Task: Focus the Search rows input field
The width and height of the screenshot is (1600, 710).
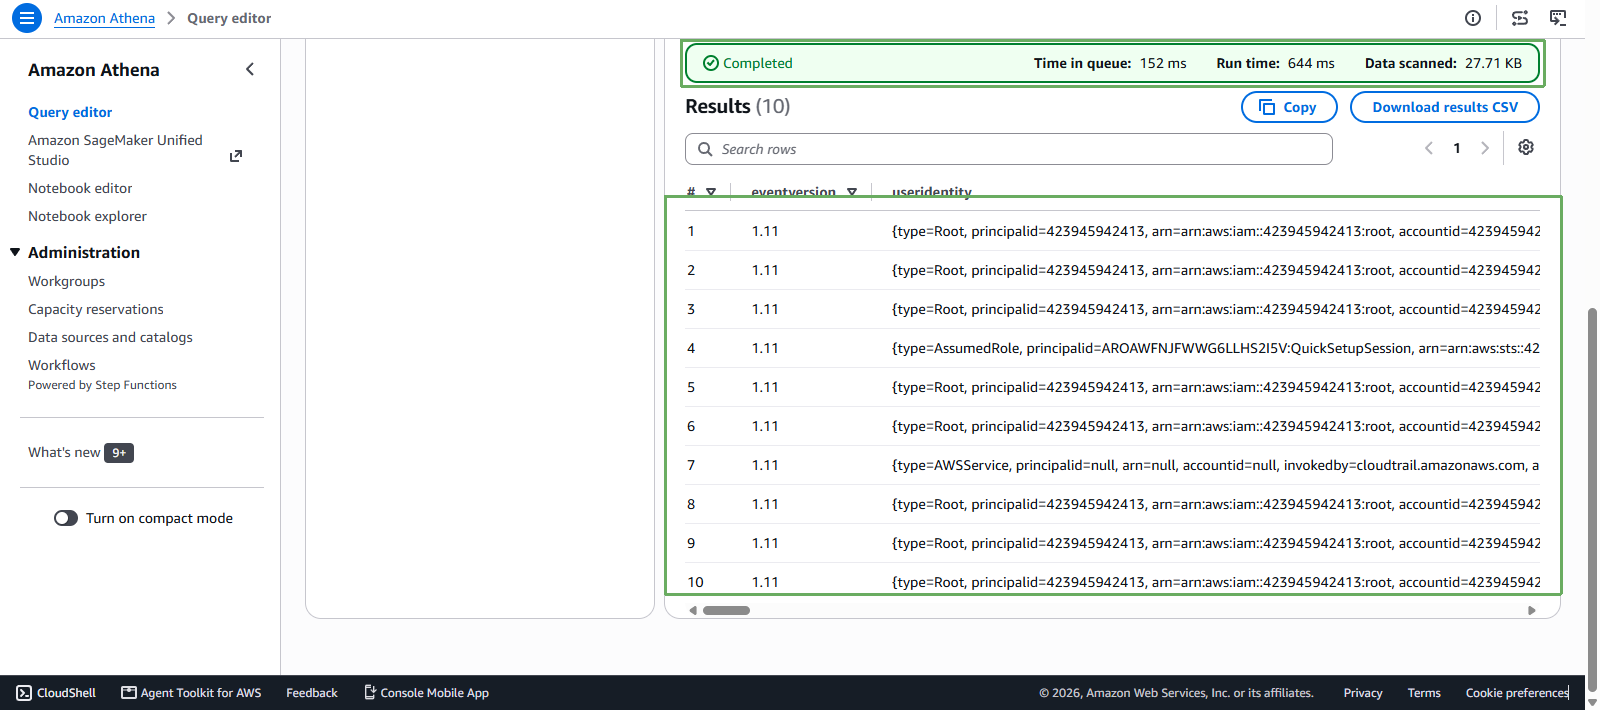Action: tap(1009, 149)
